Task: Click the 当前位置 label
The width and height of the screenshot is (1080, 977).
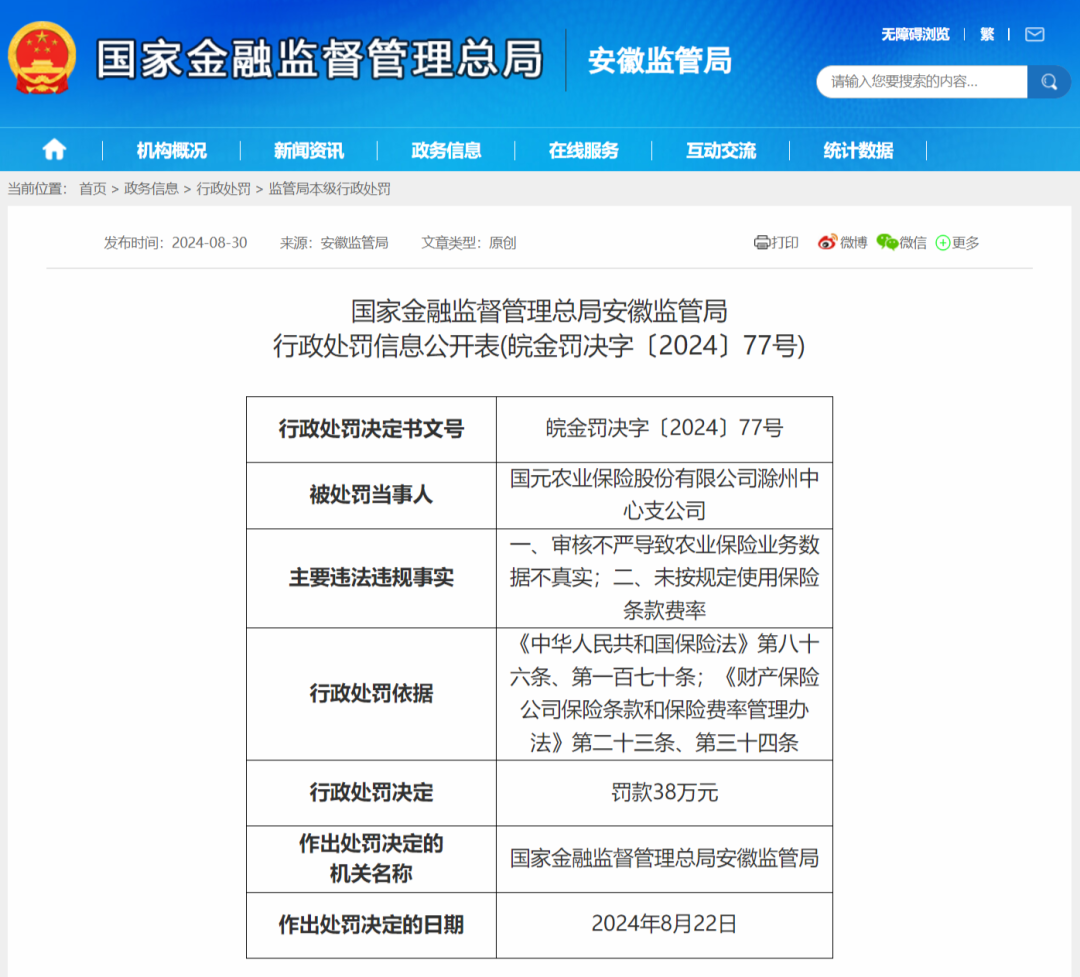Action: (37, 189)
